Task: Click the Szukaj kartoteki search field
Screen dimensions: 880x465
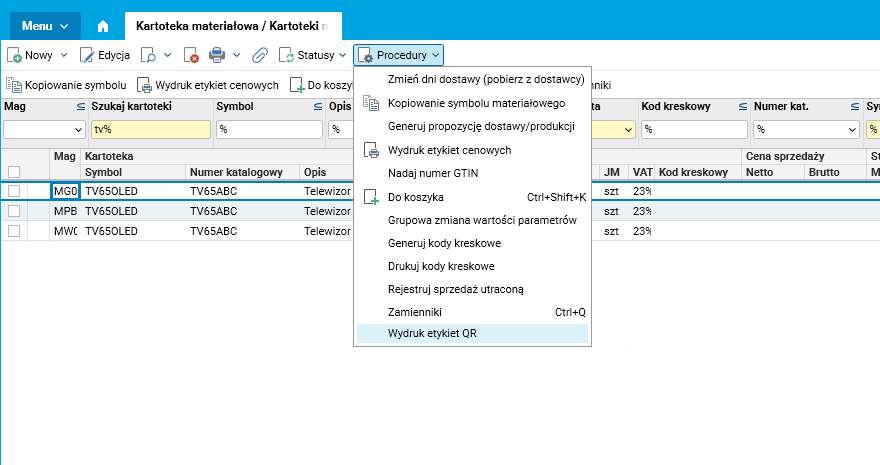Action: pyautogui.click(x=150, y=129)
